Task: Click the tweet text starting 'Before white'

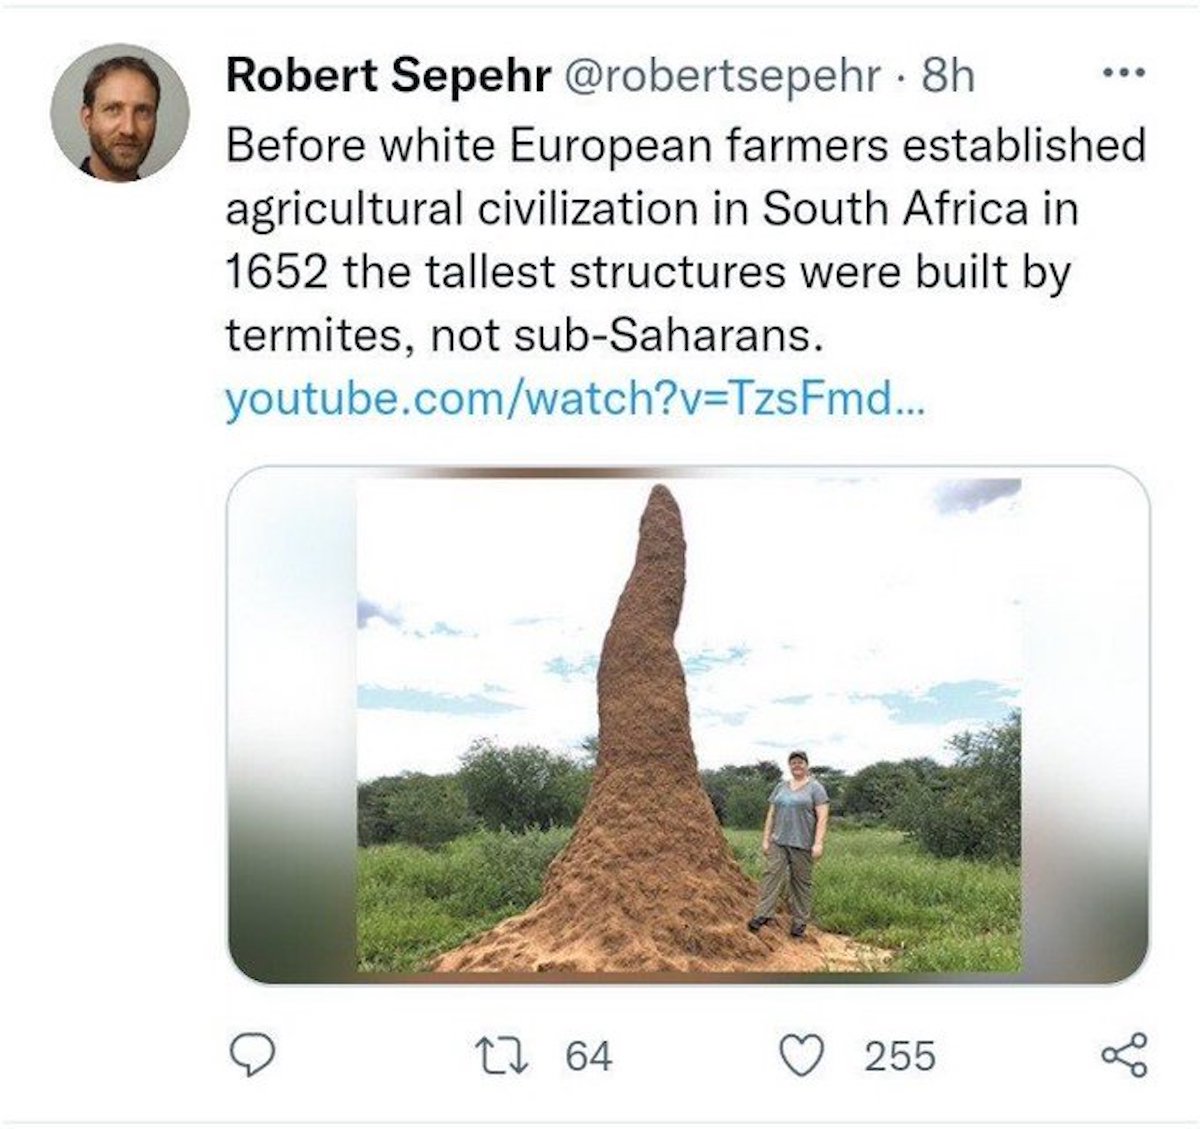Action: 685,146
